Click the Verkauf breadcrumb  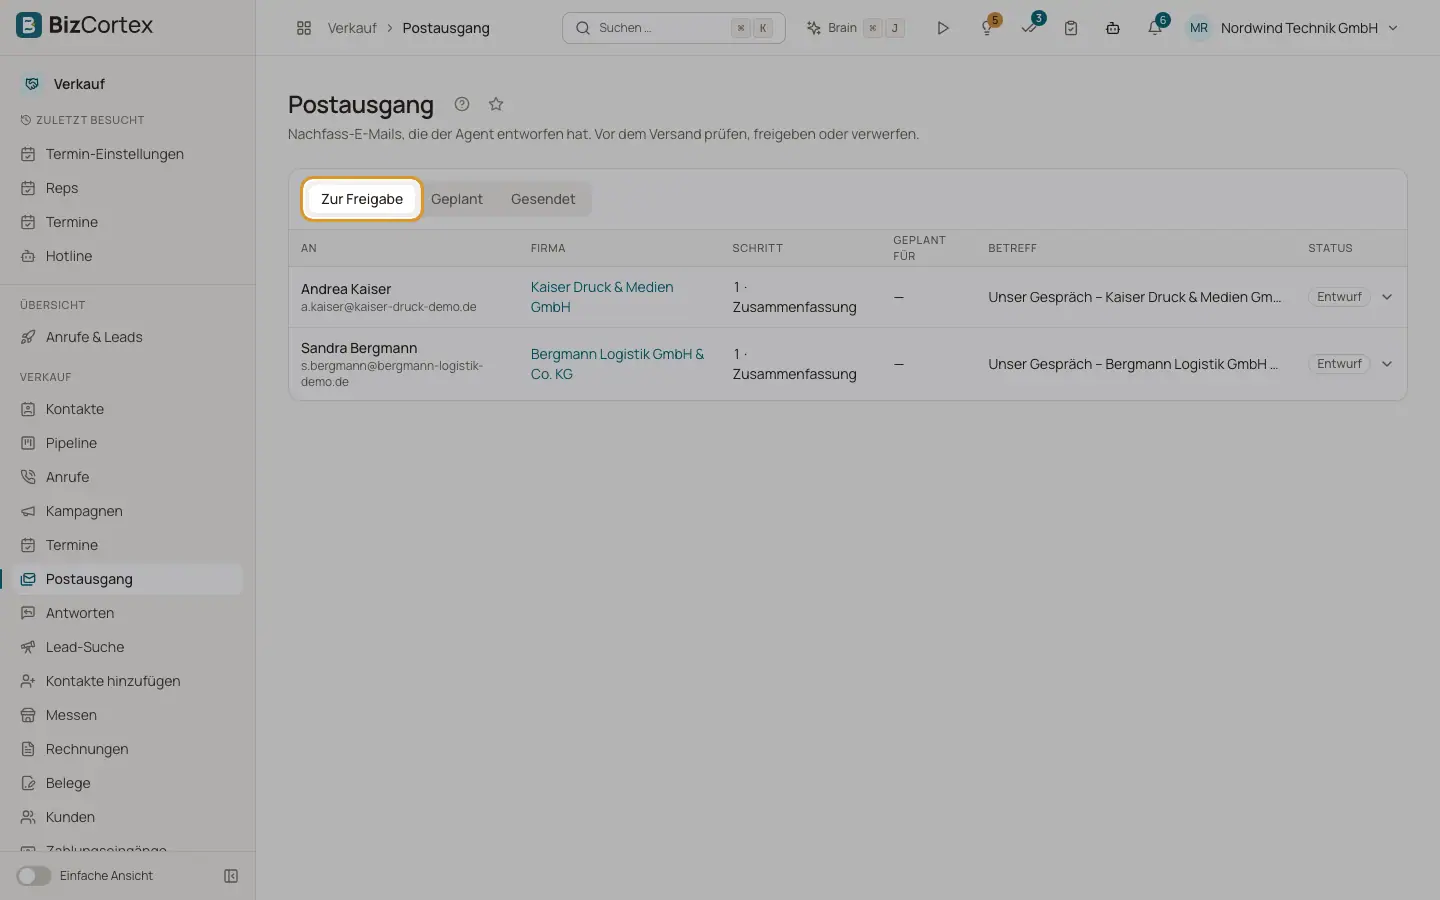pos(352,28)
